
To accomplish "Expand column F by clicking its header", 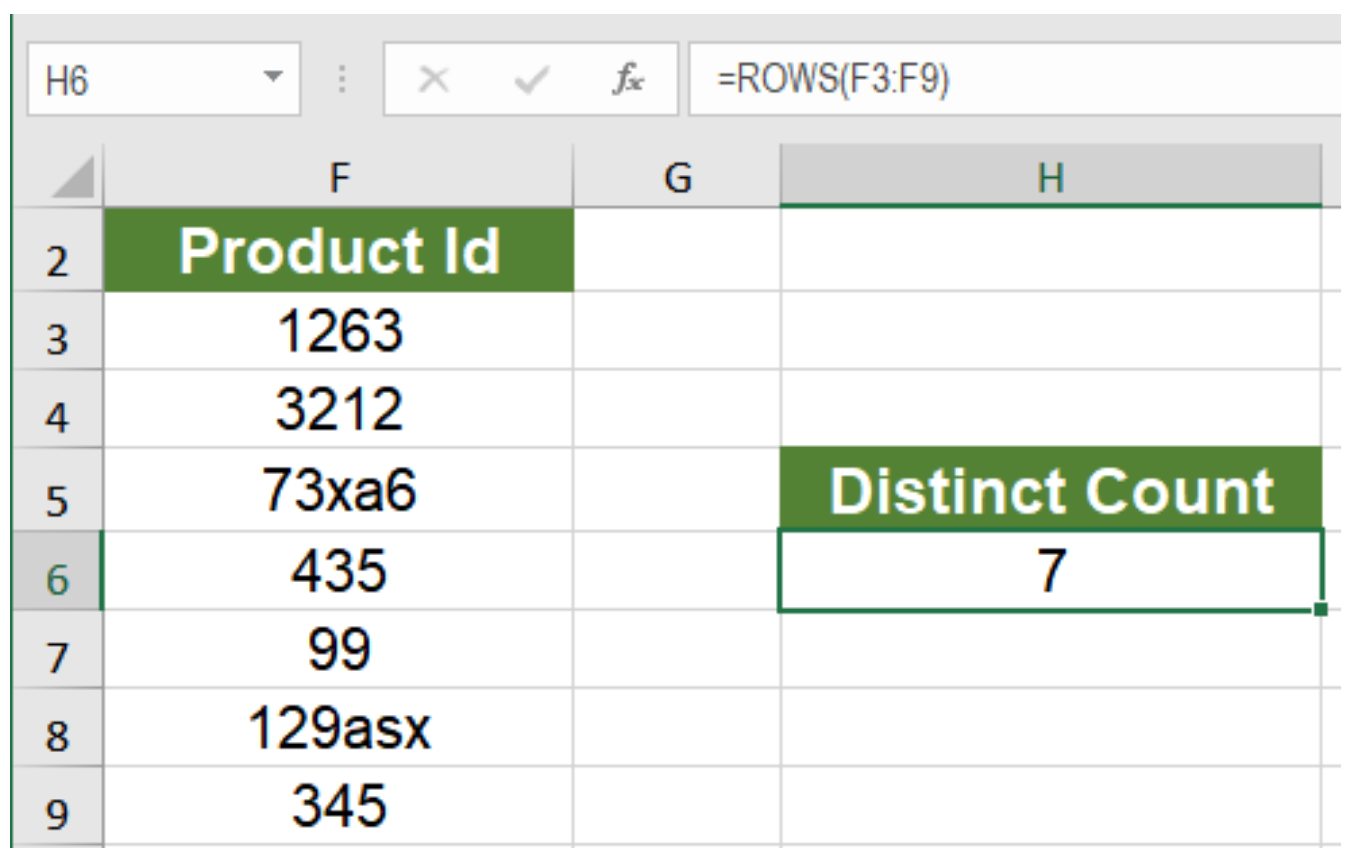I will point(340,176).
